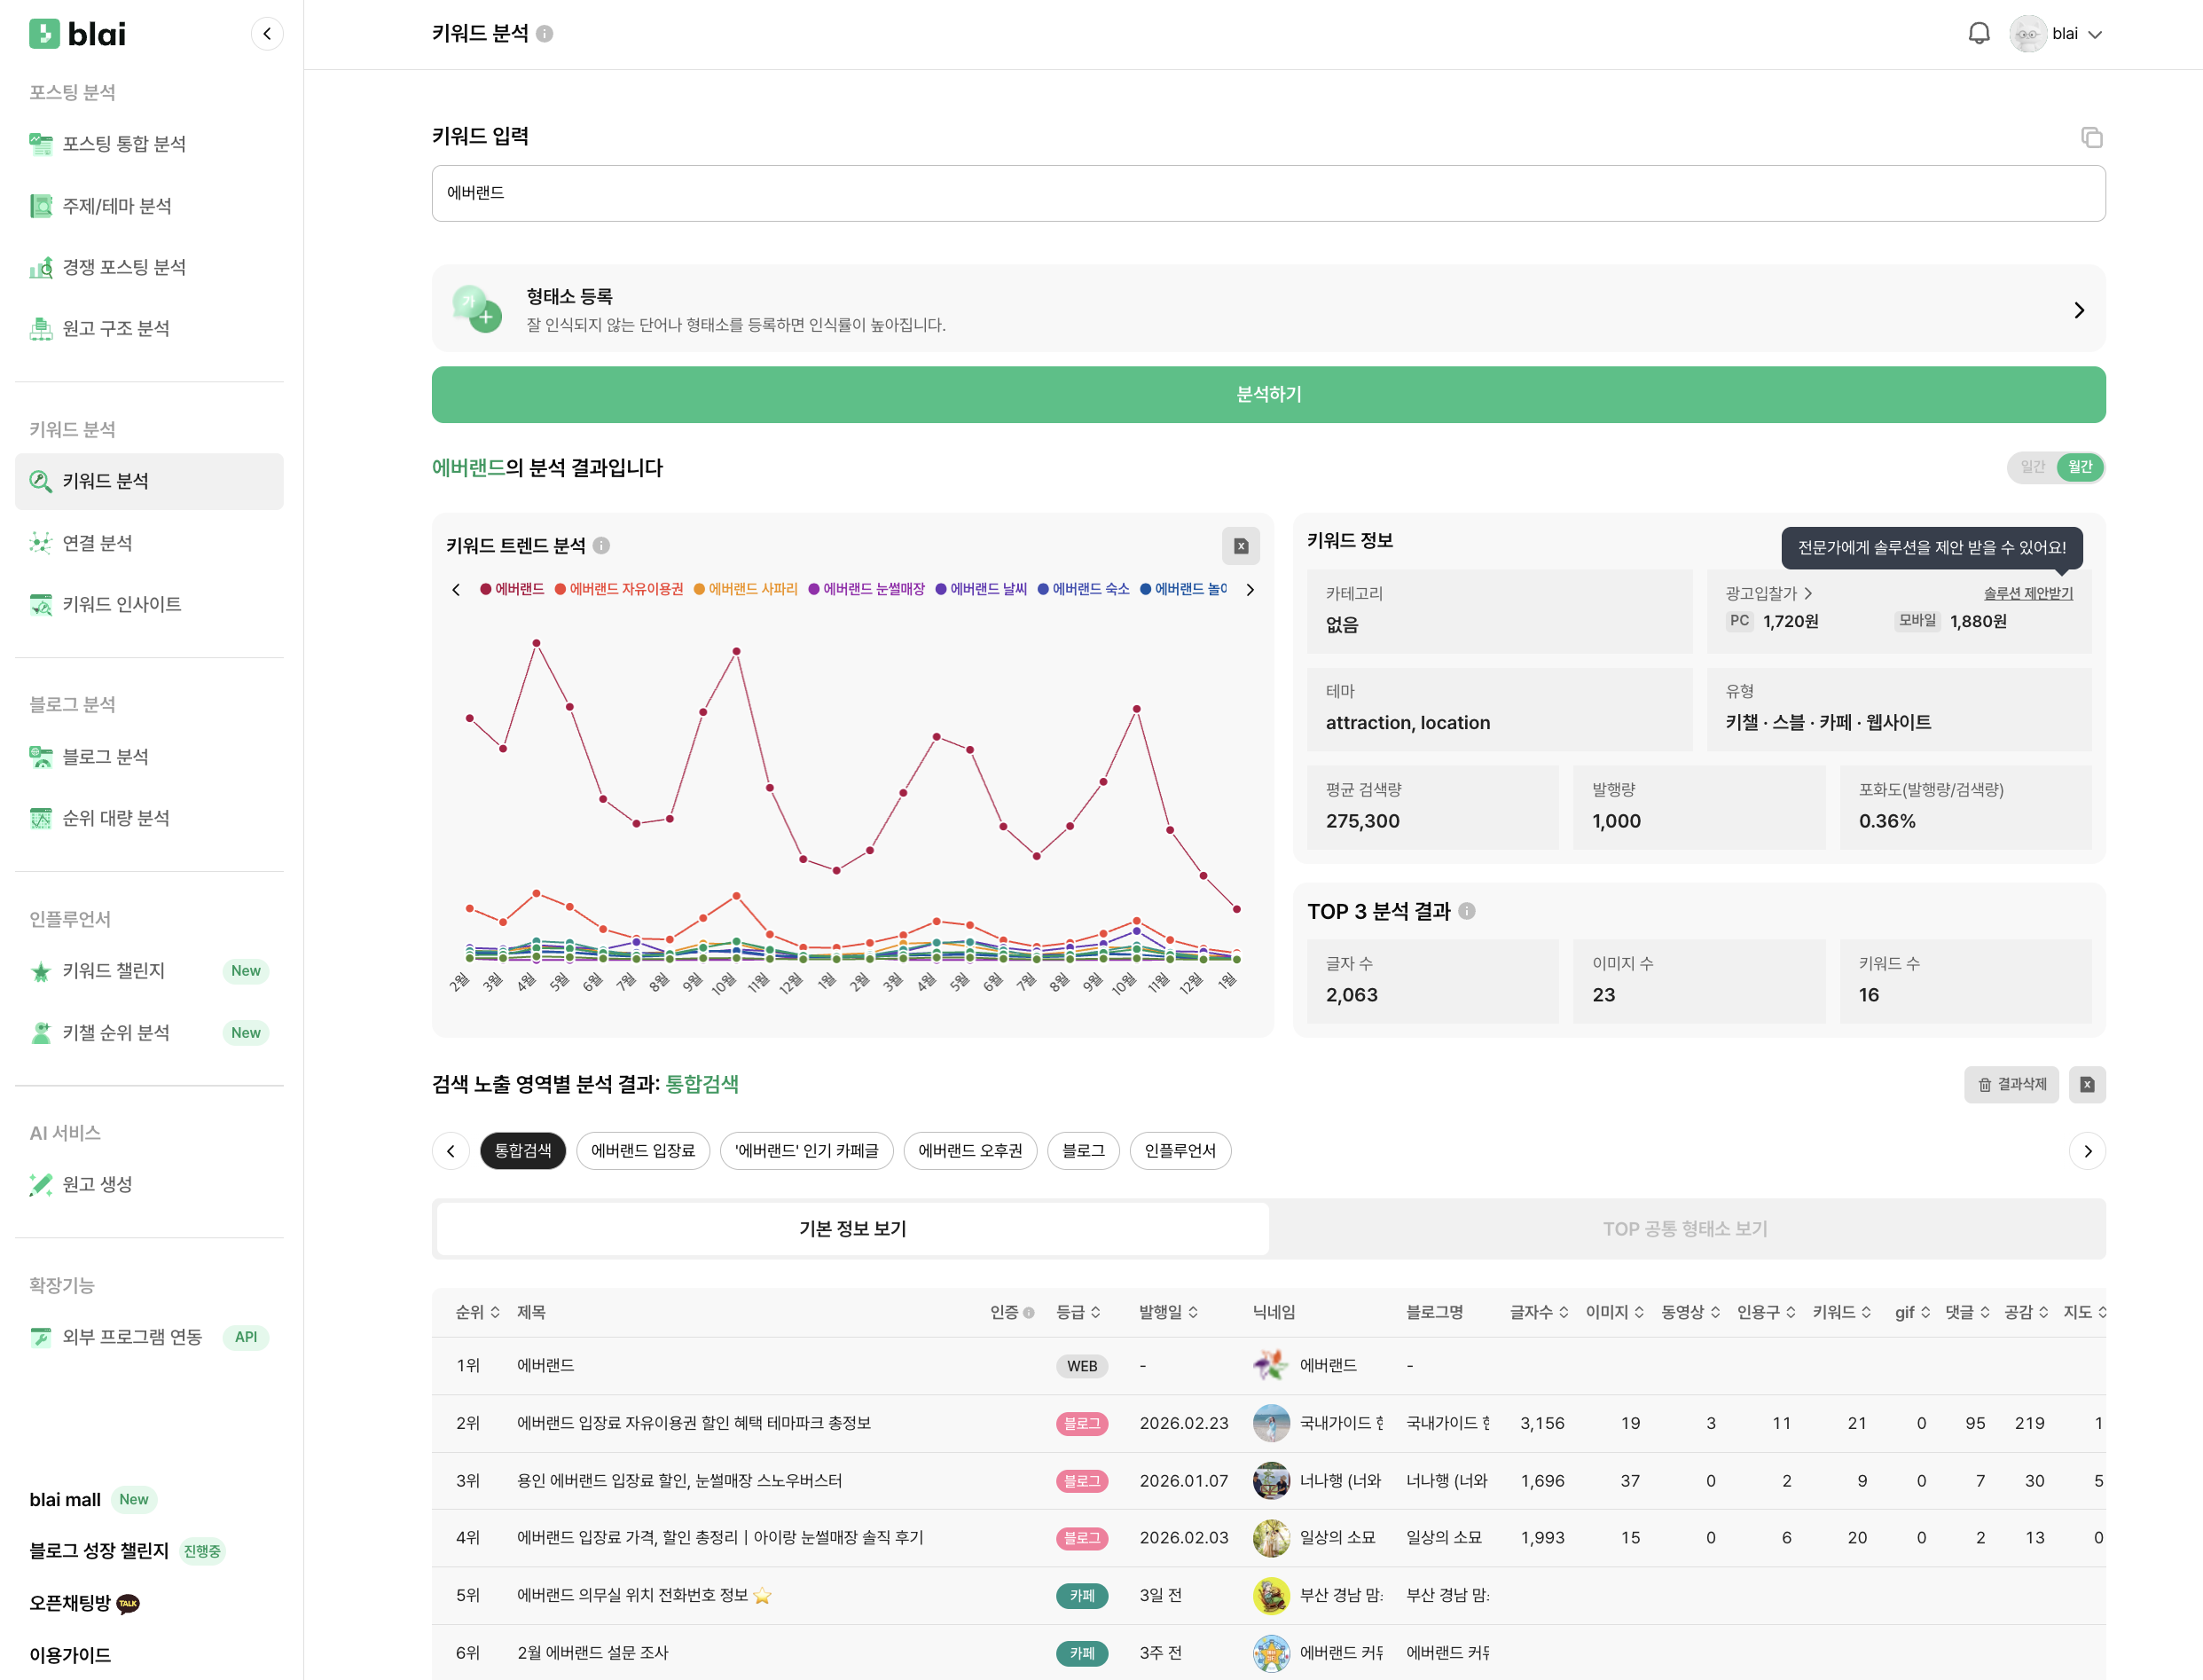This screenshot has width=2203, height=1680.
Task: Click the Excel export icon beside 결과삭제
Action: tap(2087, 1084)
